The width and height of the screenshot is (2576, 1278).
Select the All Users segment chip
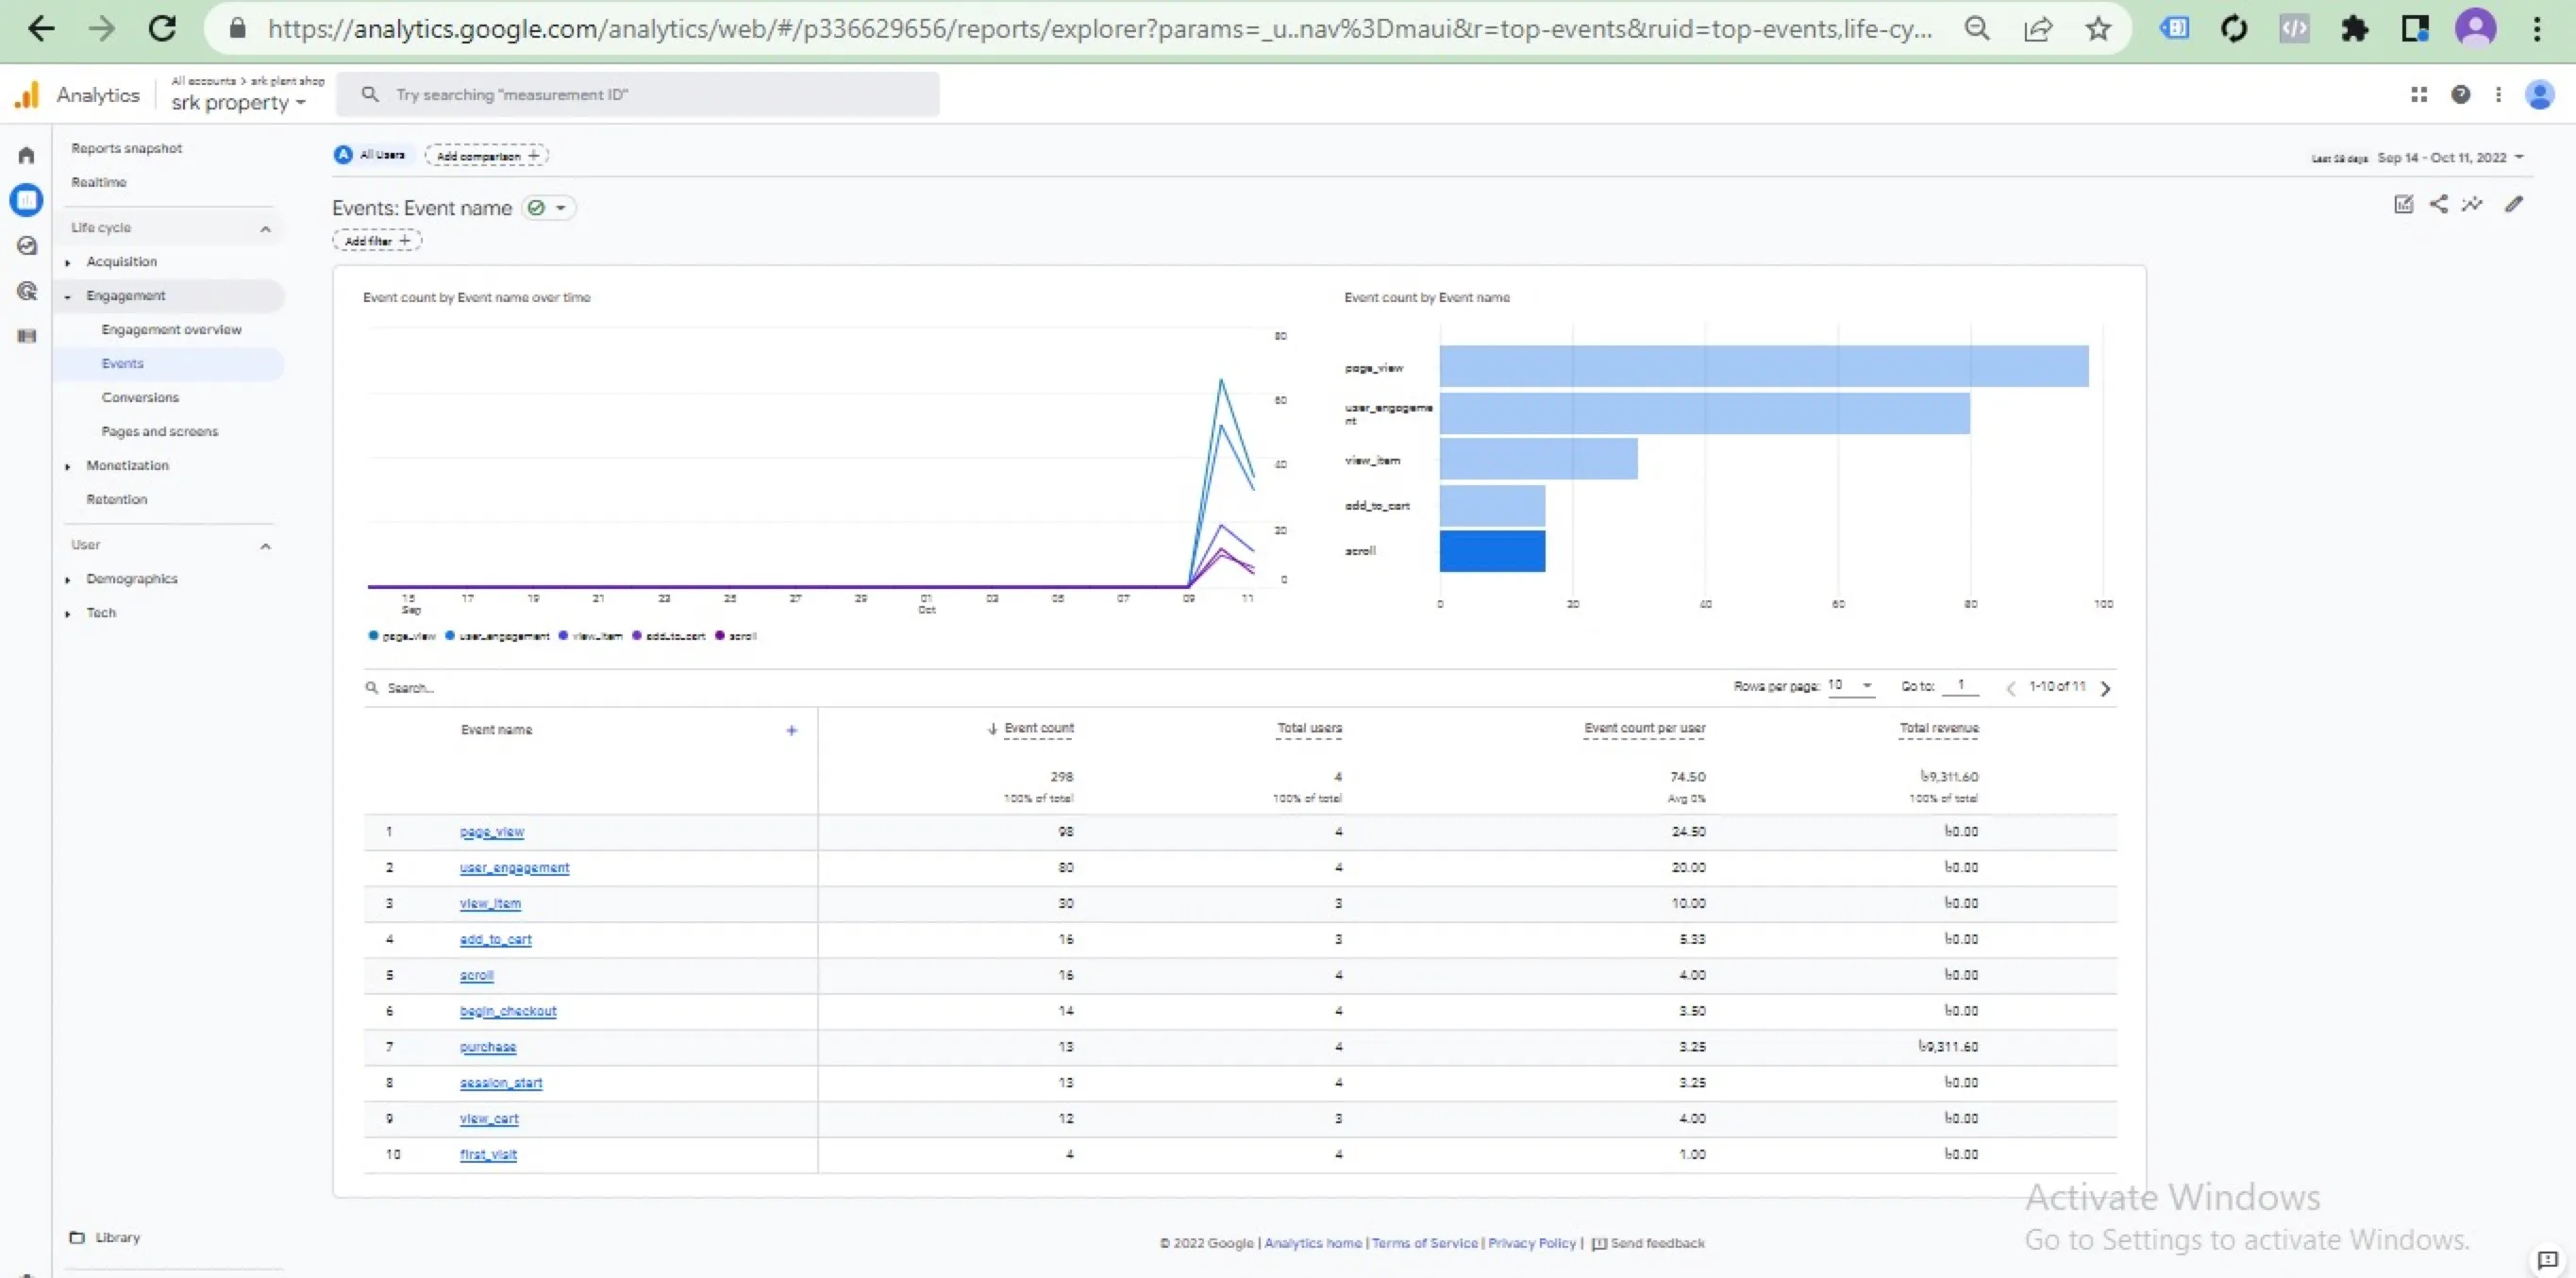click(371, 154)
